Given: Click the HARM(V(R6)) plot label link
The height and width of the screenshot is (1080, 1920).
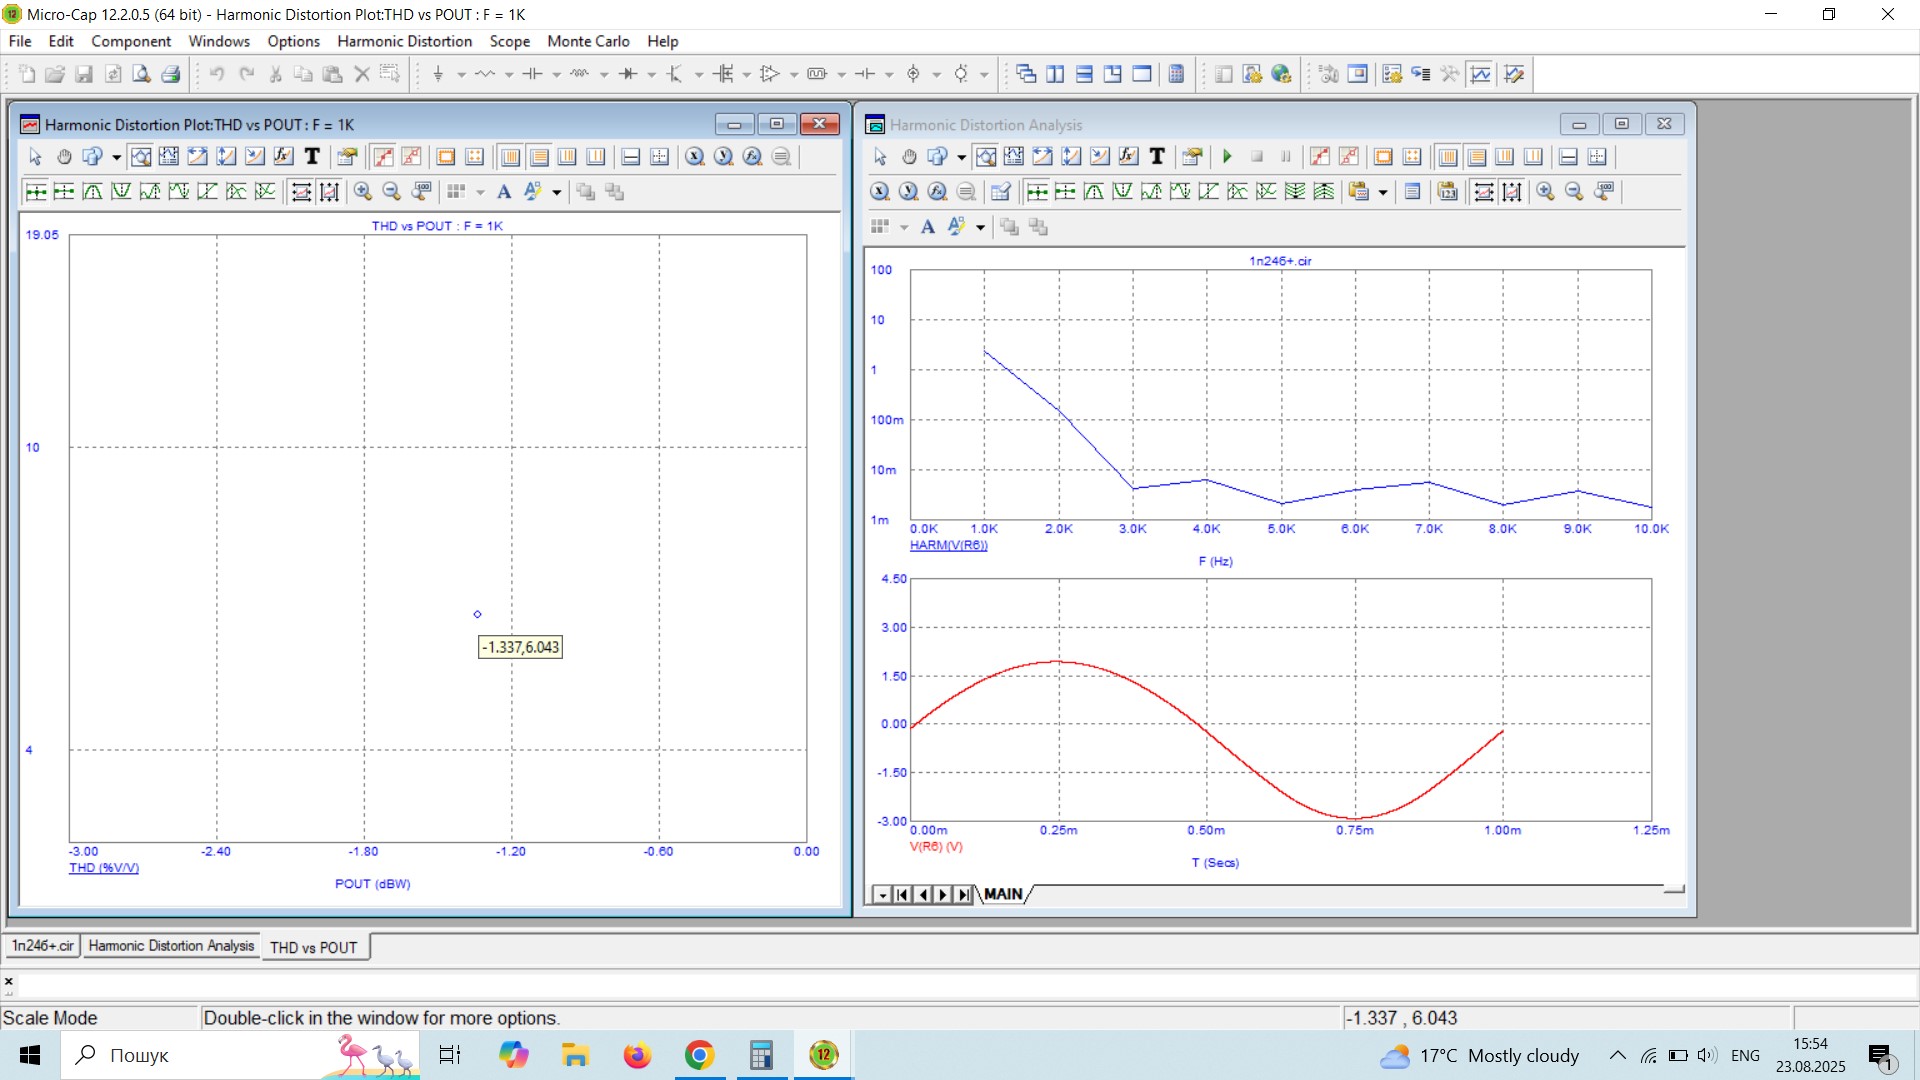Looking at the screenshot, I should 948,545.
